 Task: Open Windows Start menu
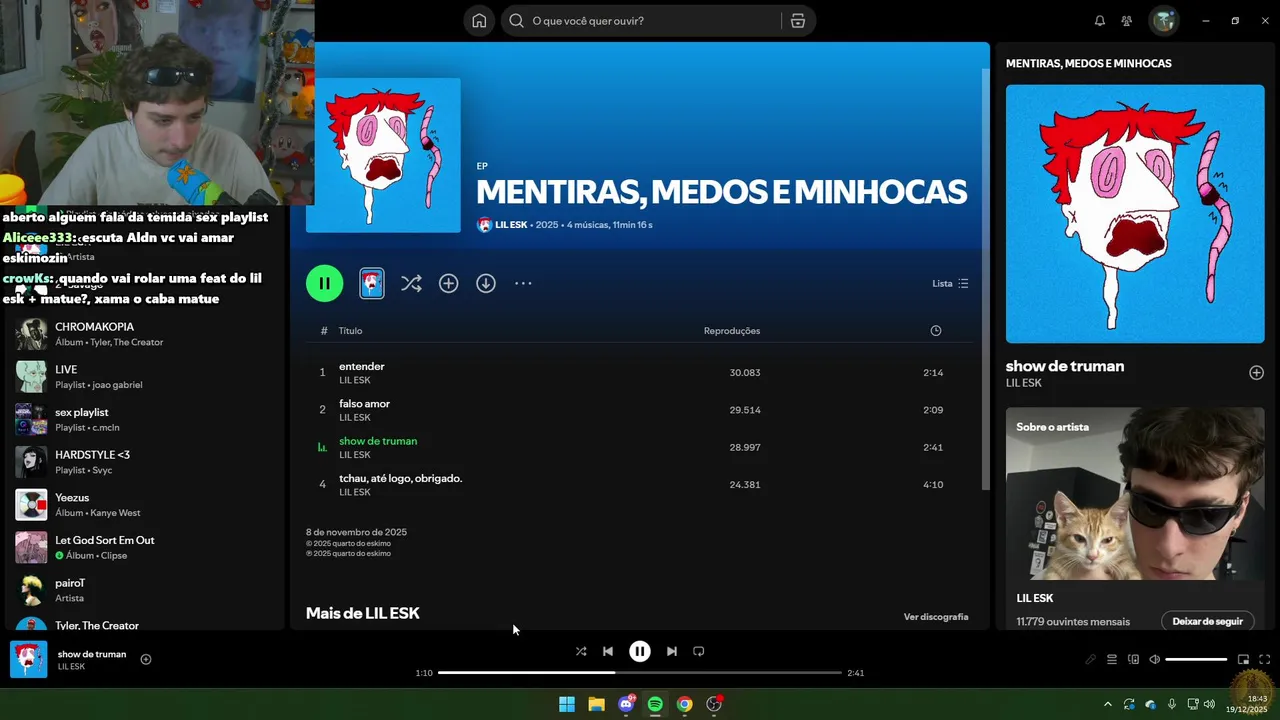pyautogui.click(x=567, y=704)
